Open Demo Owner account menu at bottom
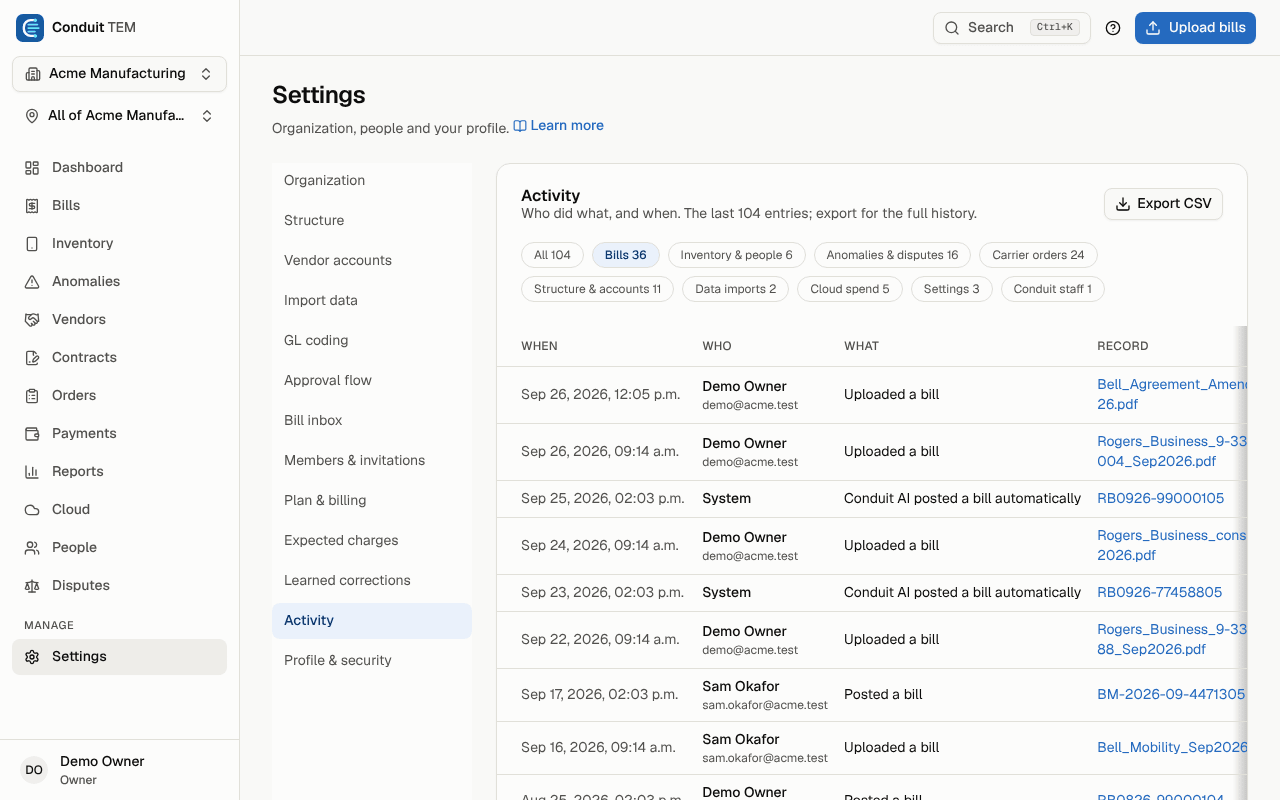This screenshot has width=1280, height=800. [119, 770]
